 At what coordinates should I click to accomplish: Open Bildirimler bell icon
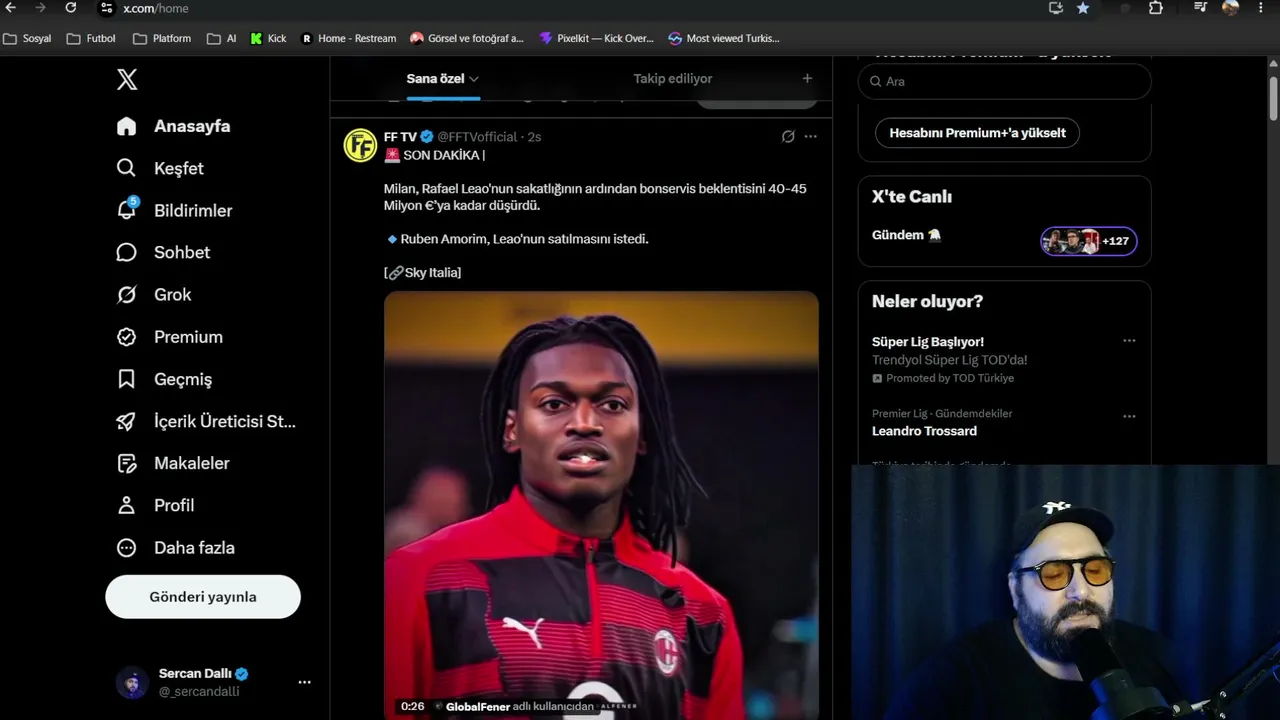[126, 210]
